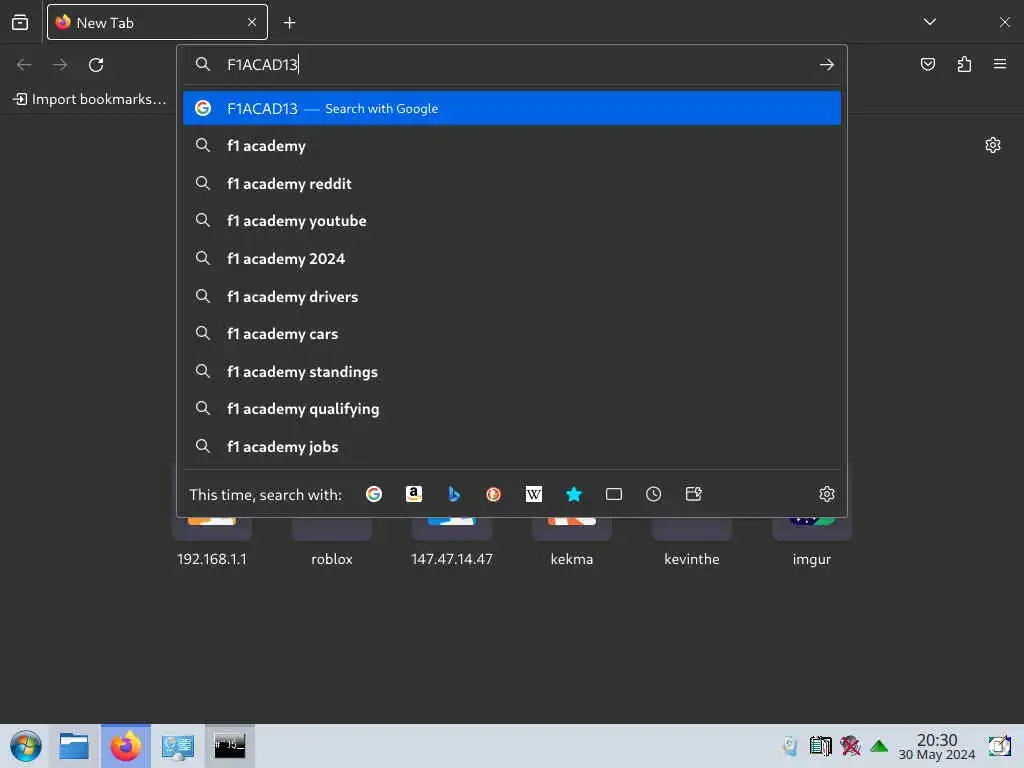
Task: Open the Firefox View icon
Action: 20,22
